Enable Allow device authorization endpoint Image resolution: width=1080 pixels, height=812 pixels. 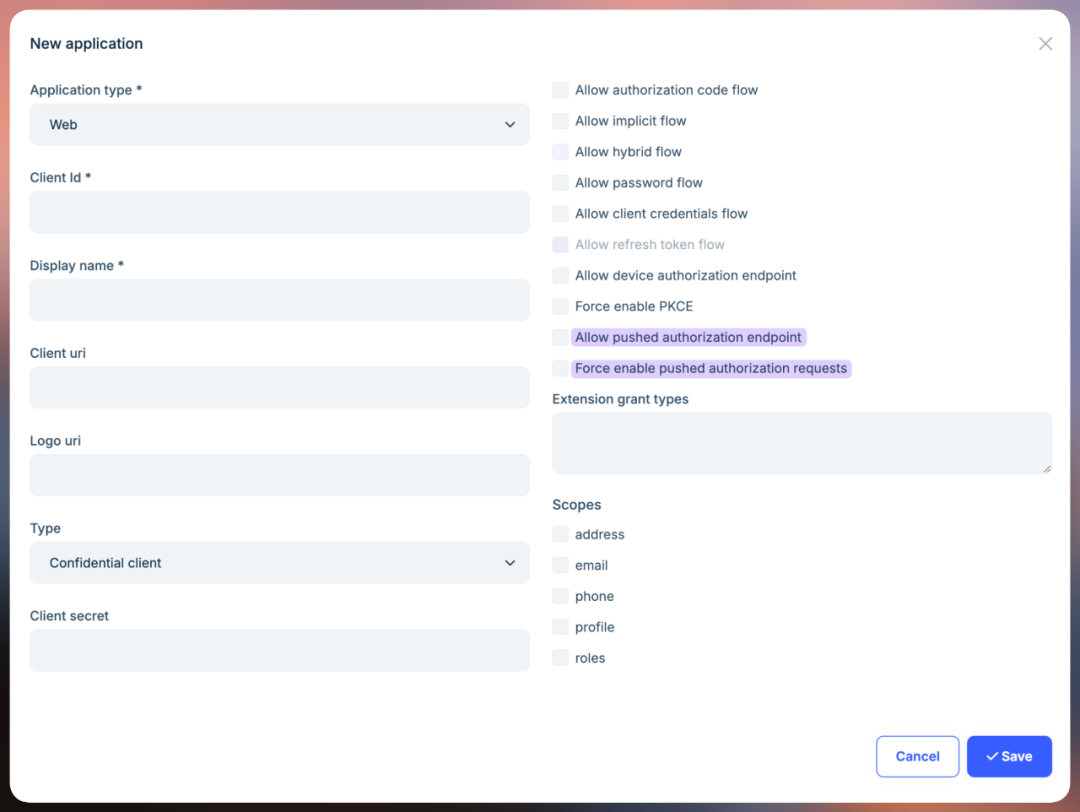coord(560,275)
